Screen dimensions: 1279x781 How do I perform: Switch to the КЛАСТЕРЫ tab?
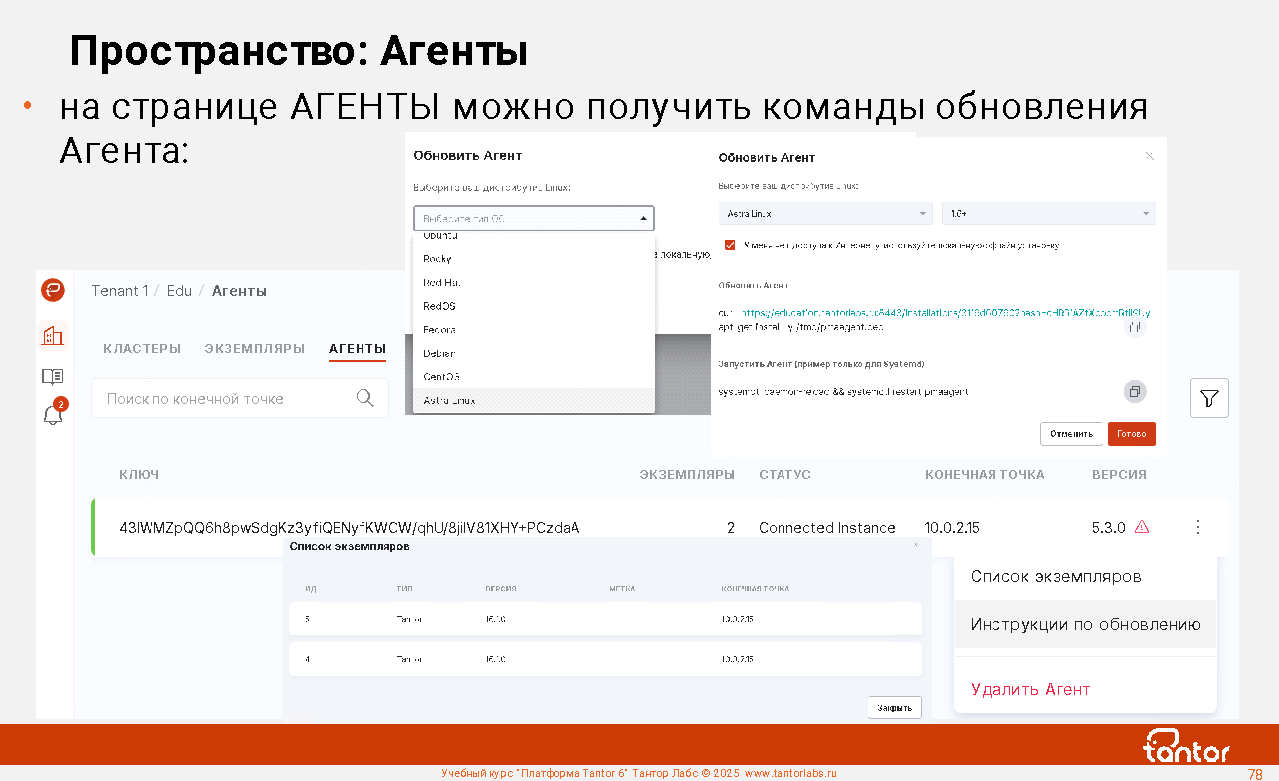(x=142, y=348)
